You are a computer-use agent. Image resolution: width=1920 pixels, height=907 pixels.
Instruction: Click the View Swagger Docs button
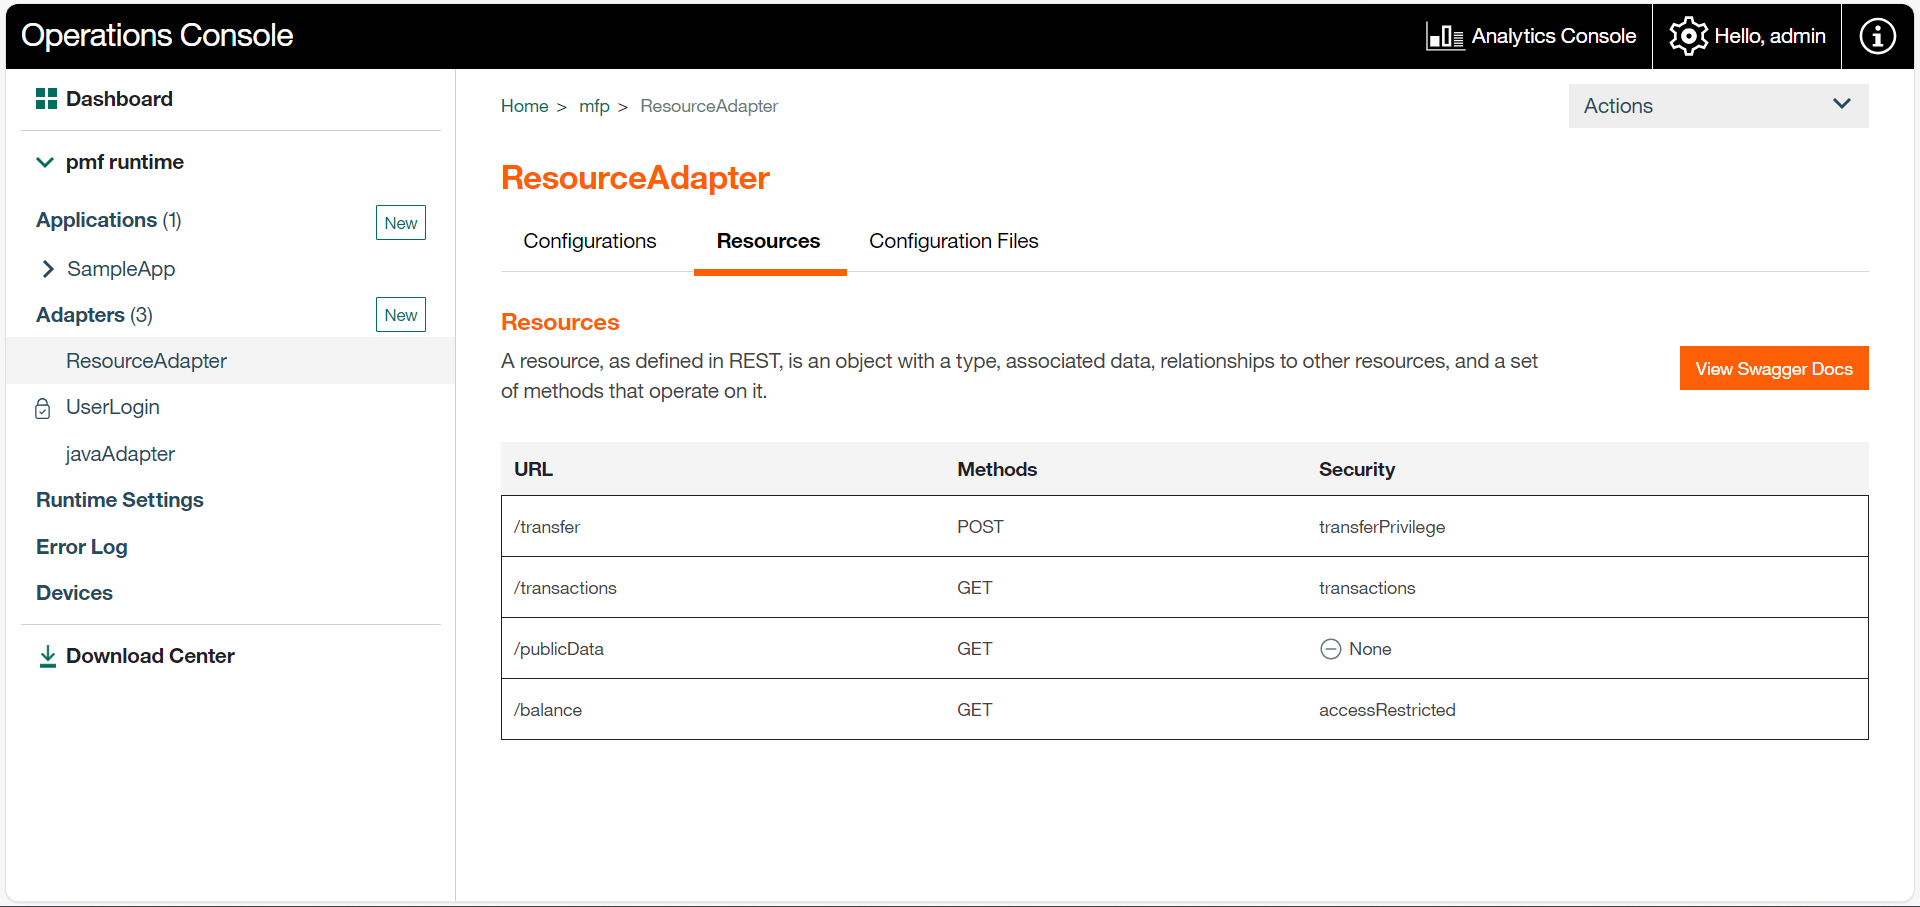(1774, 368)
